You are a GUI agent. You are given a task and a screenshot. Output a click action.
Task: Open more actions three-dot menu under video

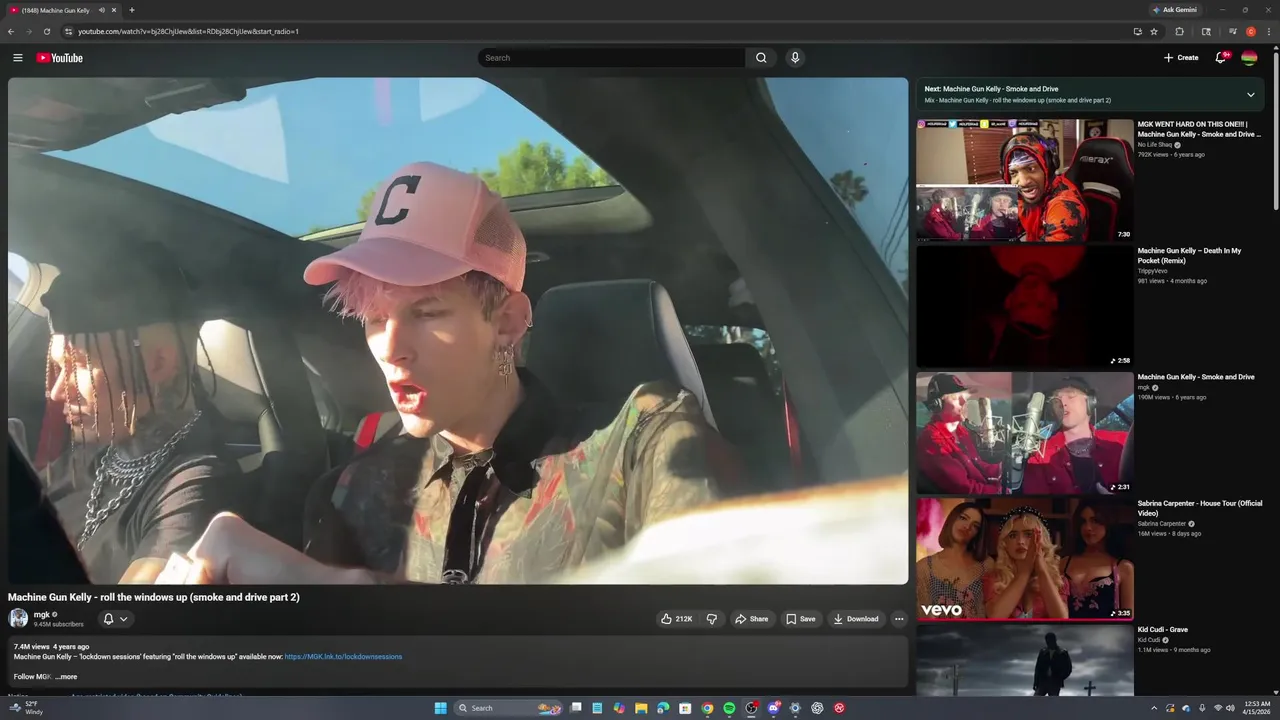pos(899,619)
